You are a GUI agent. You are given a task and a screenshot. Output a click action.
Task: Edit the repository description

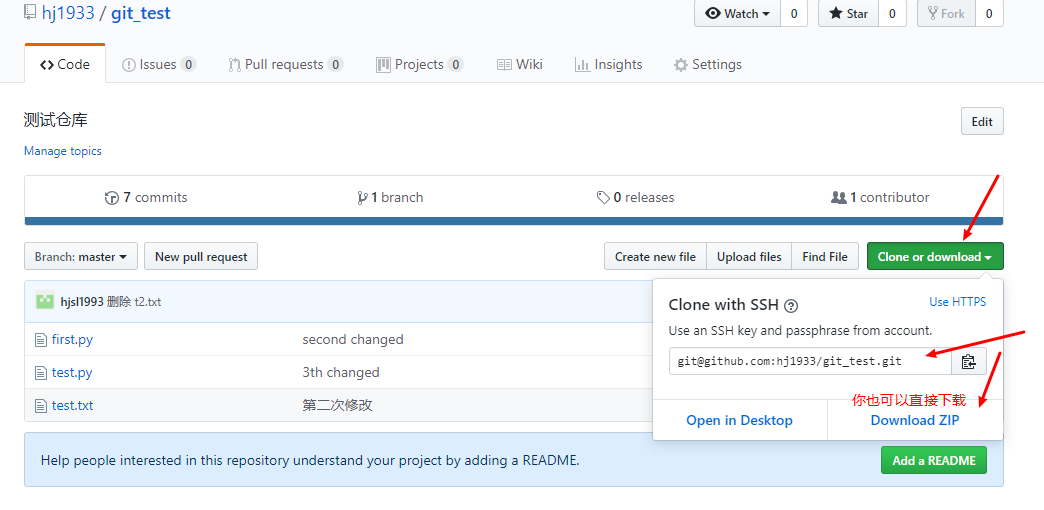982,122
